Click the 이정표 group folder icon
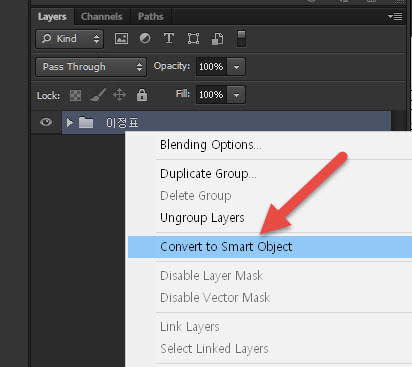The image size is (412, 367). (x=86, y=123)
